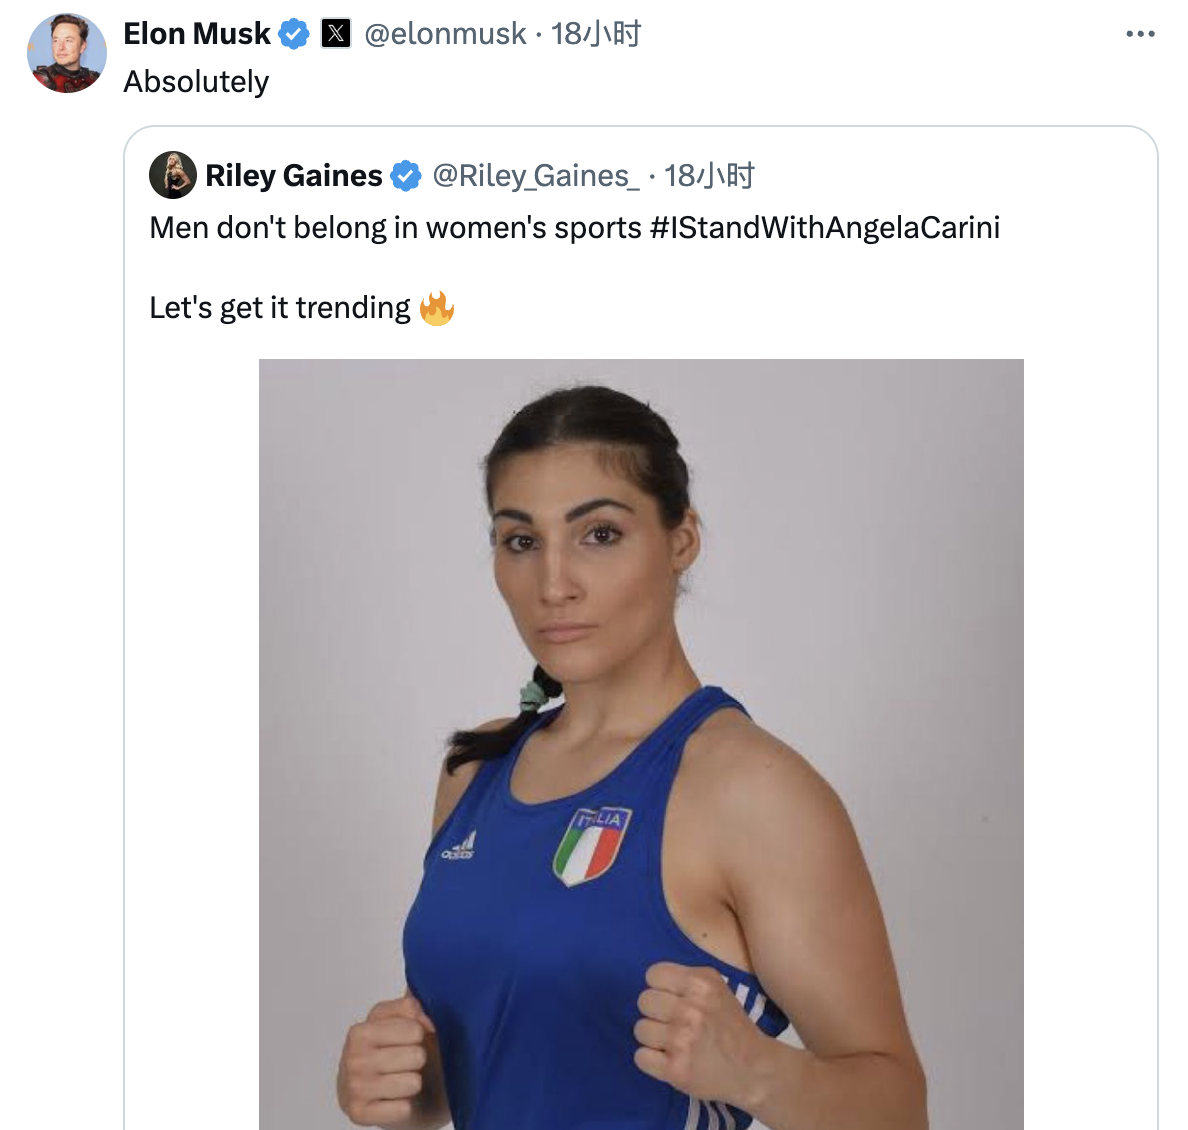Click Elon Musk's blue verified badge

pyautogui.click(x=294, y=34)
